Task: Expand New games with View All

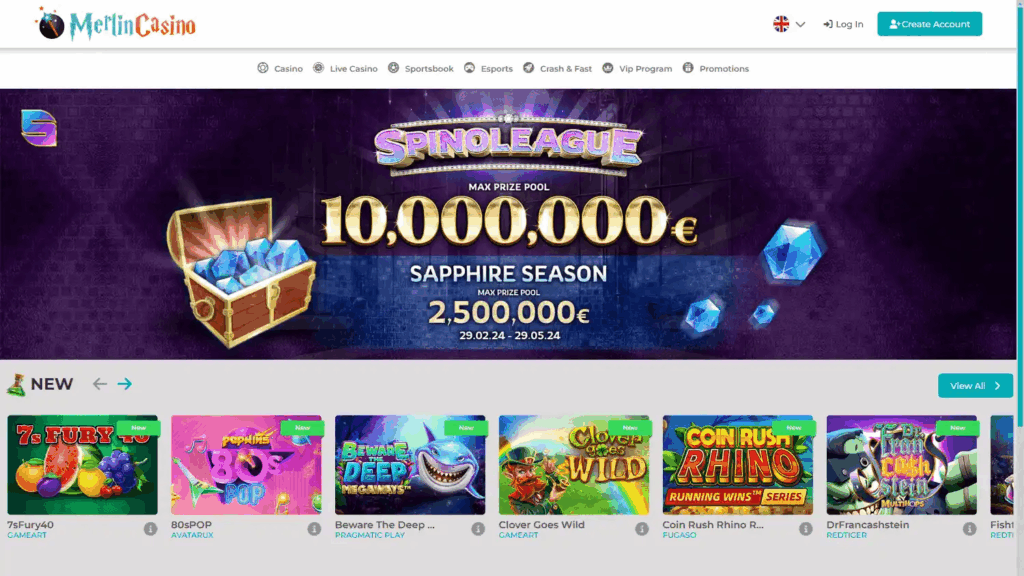Action: pyautogui.click(x=975, y=386)
